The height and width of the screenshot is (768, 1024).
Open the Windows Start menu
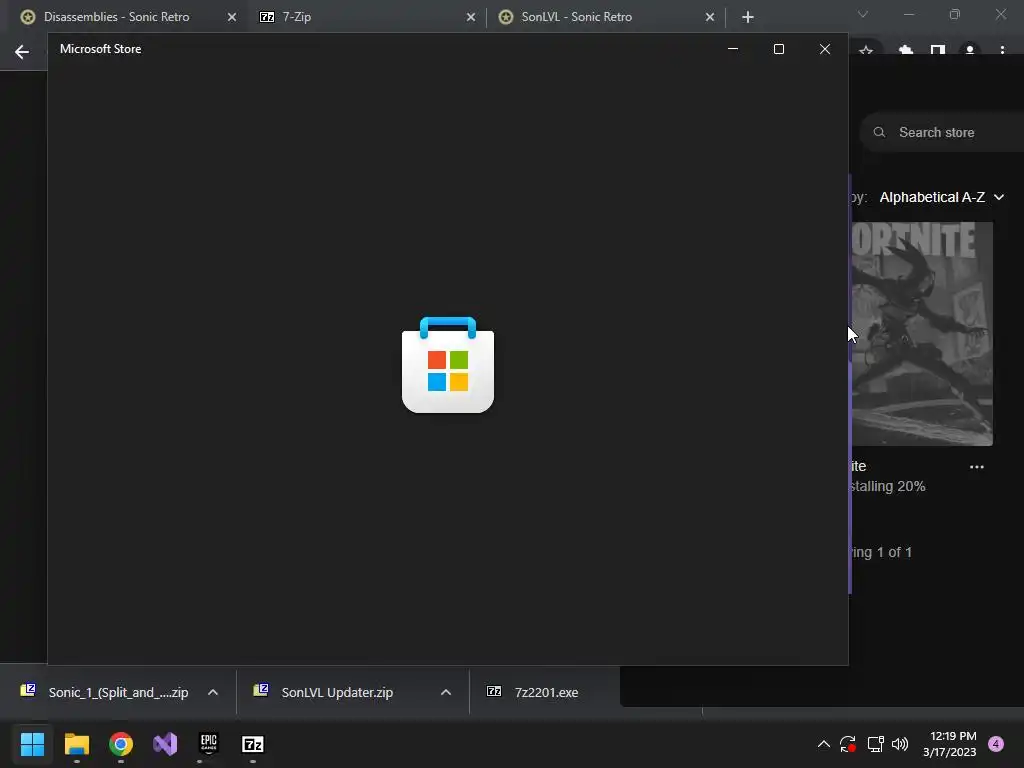32,744
